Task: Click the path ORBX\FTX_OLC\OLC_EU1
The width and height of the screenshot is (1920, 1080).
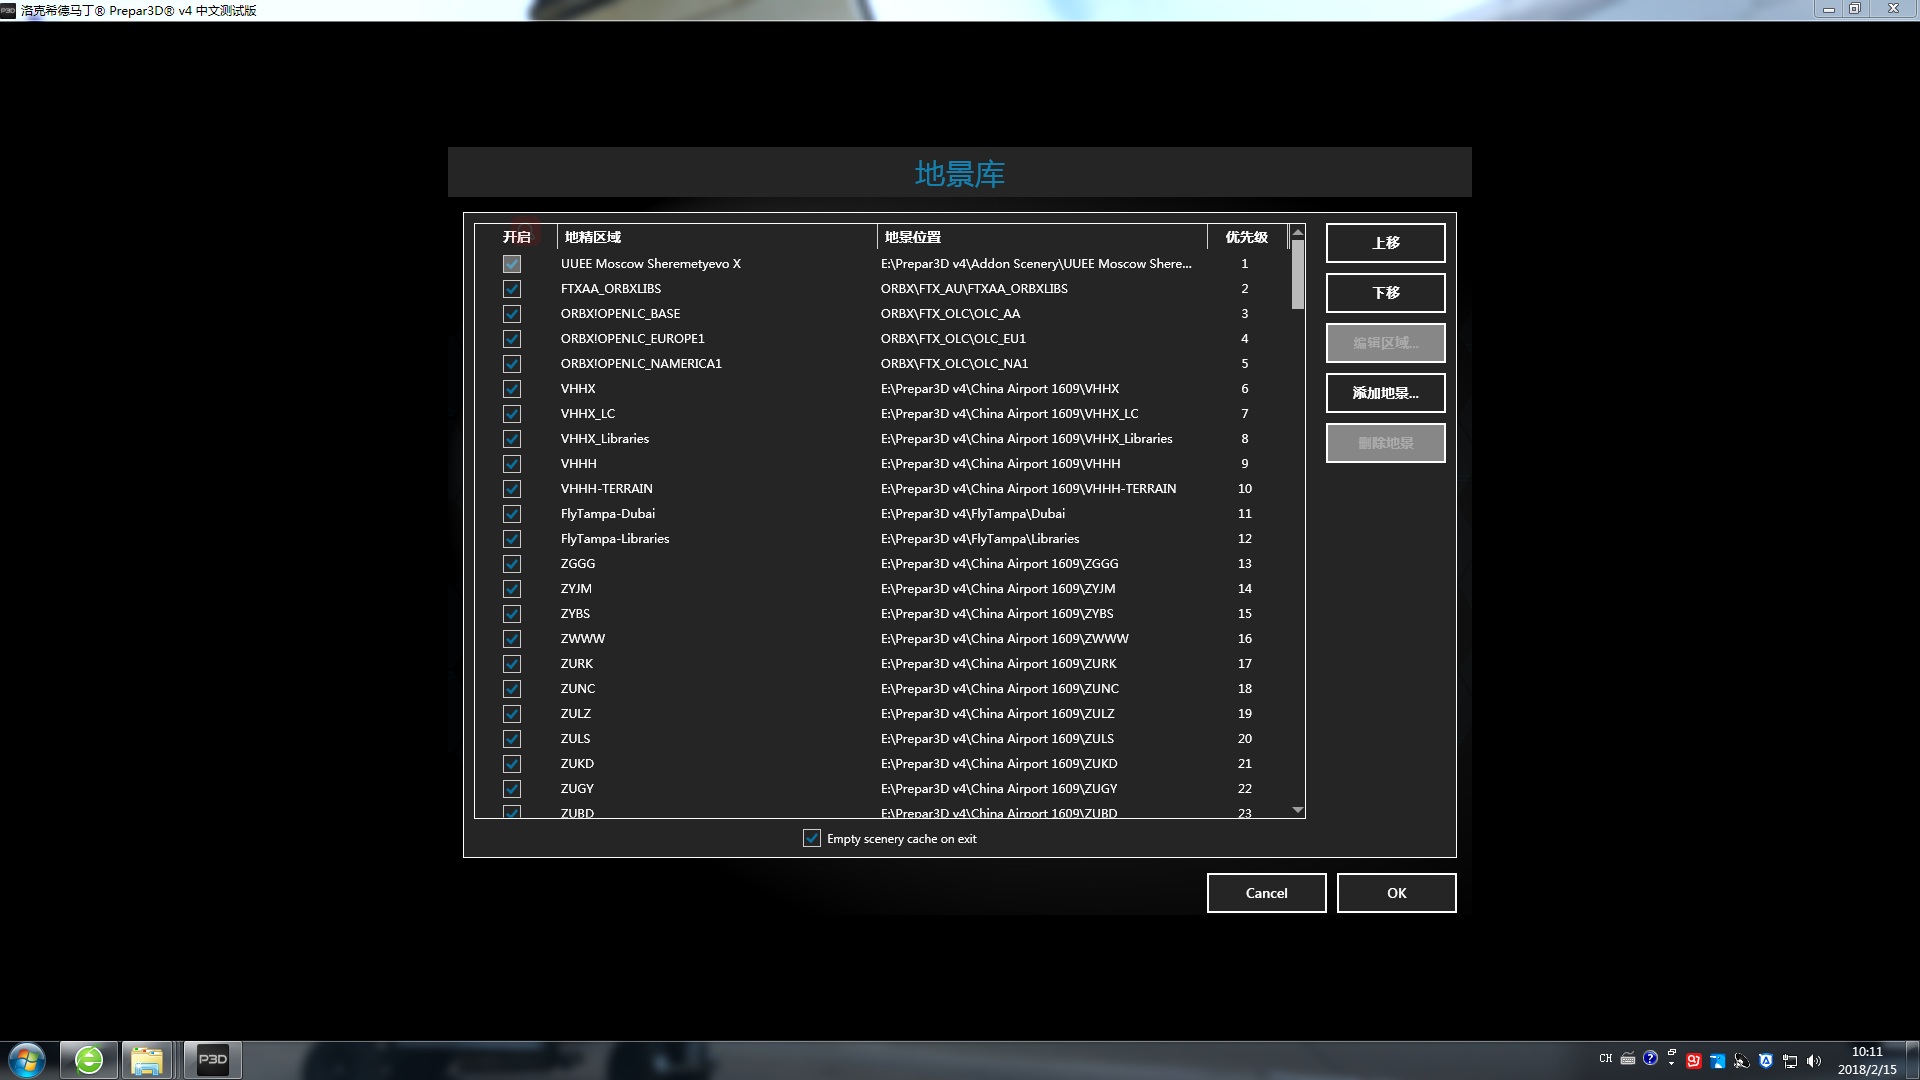Action: click(953, 339)
